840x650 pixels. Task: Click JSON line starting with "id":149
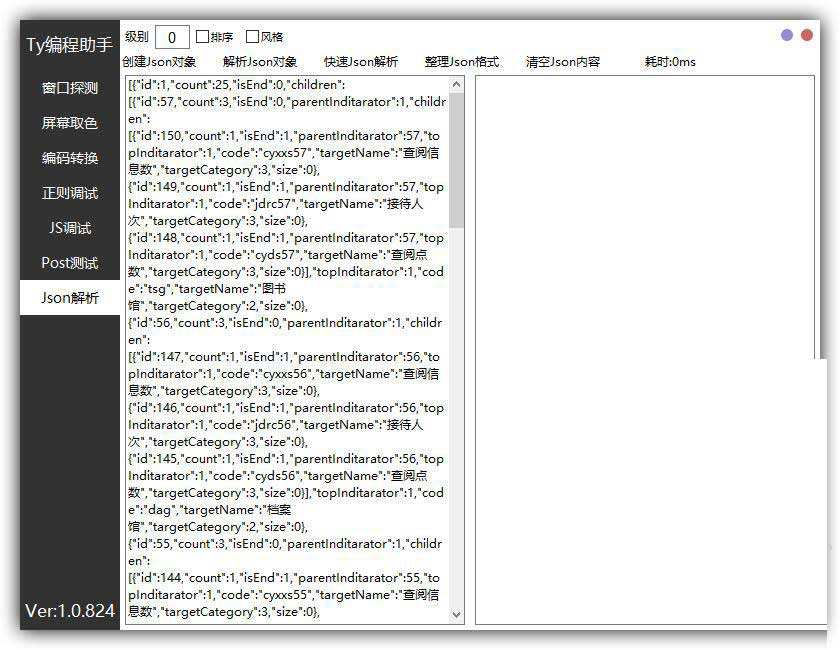tap(286, 187)
